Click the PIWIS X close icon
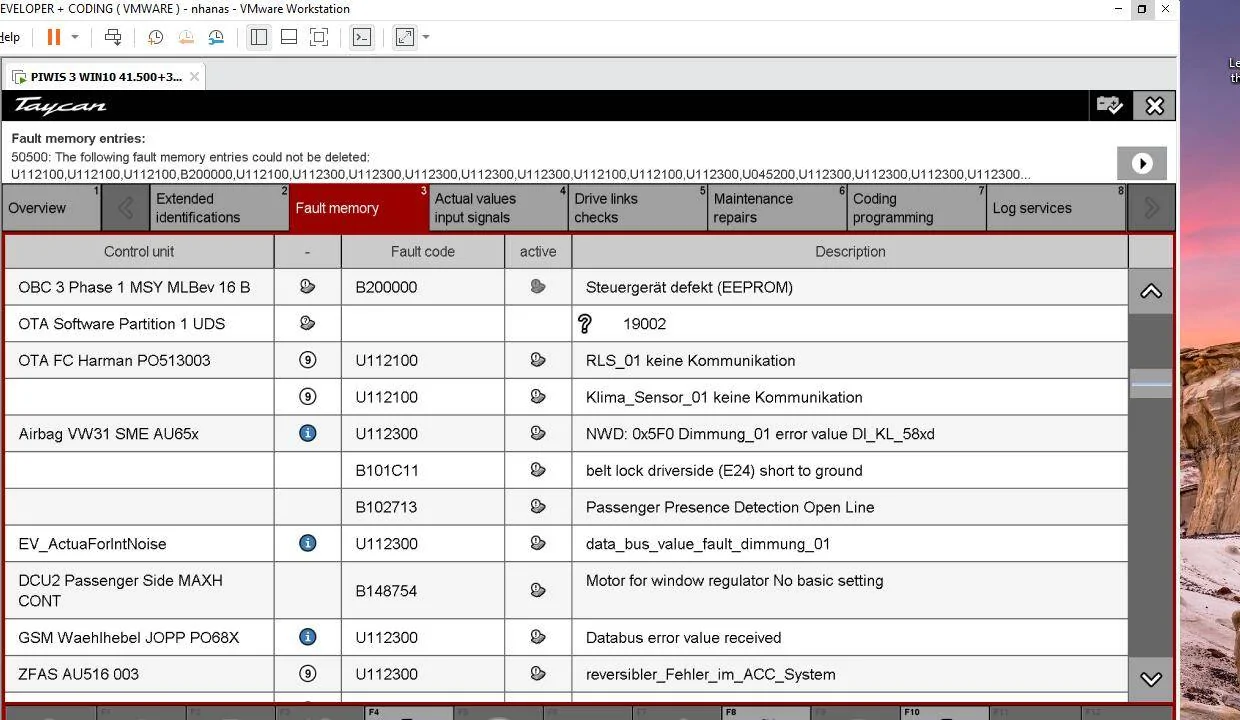This screenshot has width=1240, height=720. pos(1155,105)
